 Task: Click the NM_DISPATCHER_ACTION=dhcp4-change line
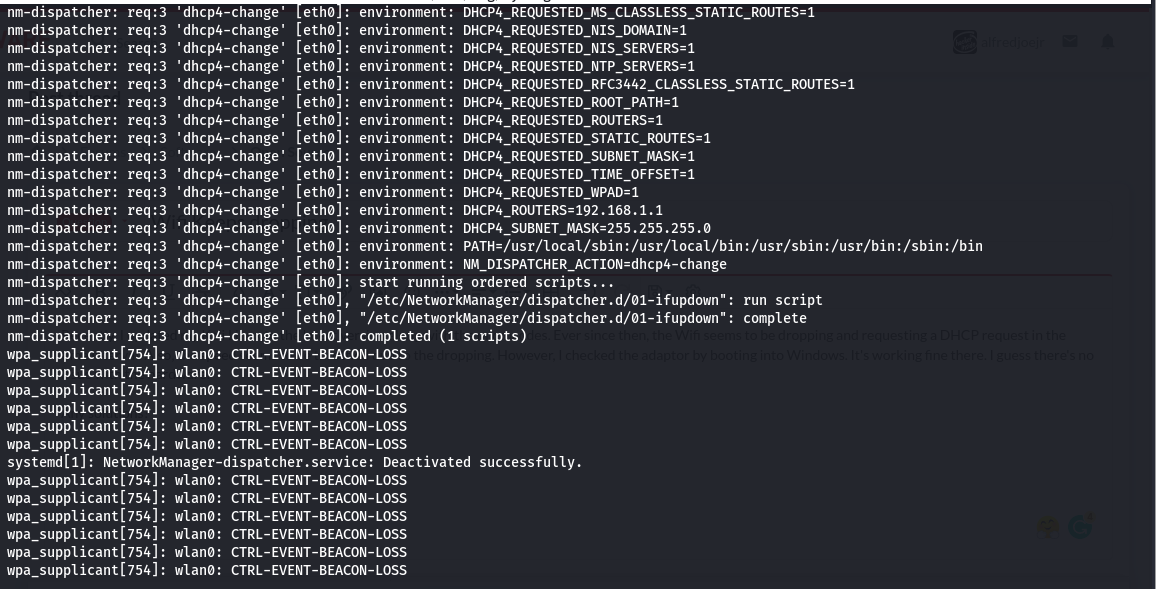click(366, 264)
